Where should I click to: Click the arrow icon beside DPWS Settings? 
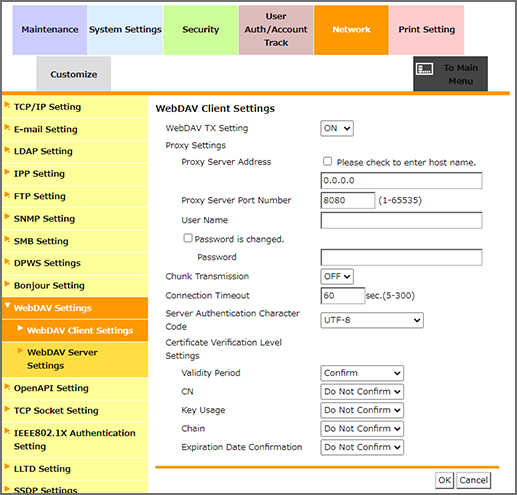pos(7,261)
